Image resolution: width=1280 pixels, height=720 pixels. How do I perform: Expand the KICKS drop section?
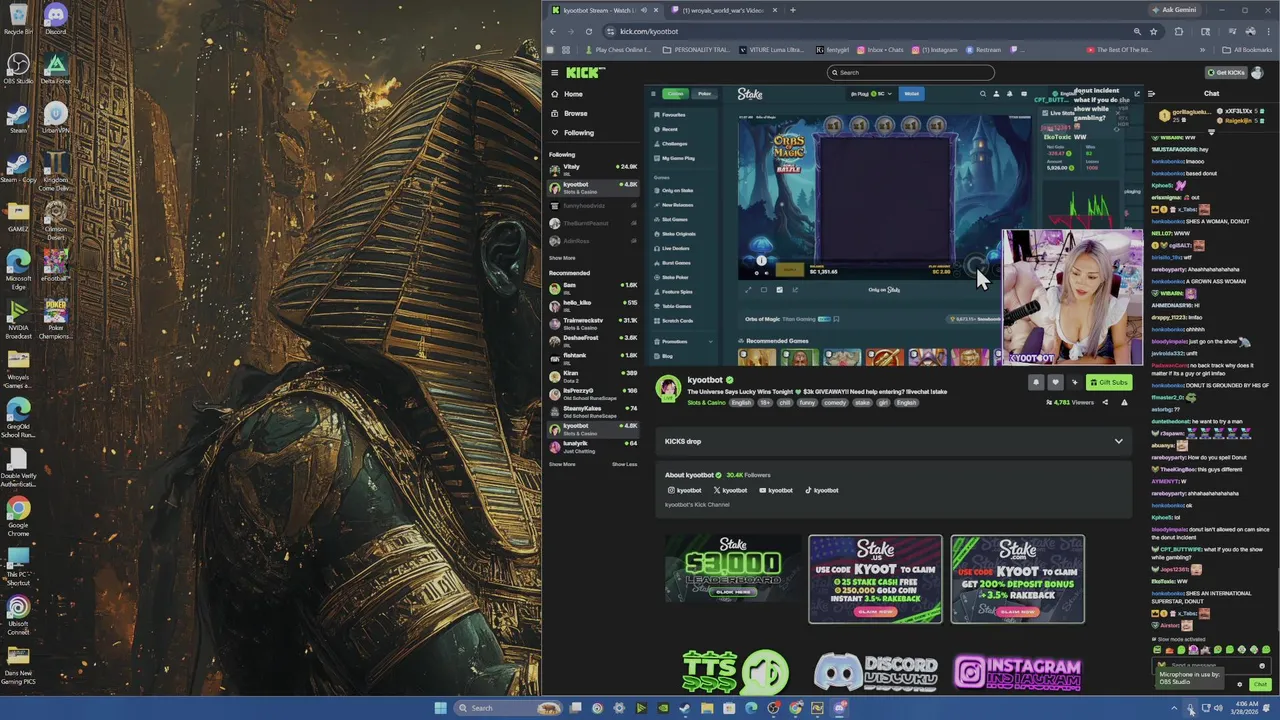(1118, 441)
